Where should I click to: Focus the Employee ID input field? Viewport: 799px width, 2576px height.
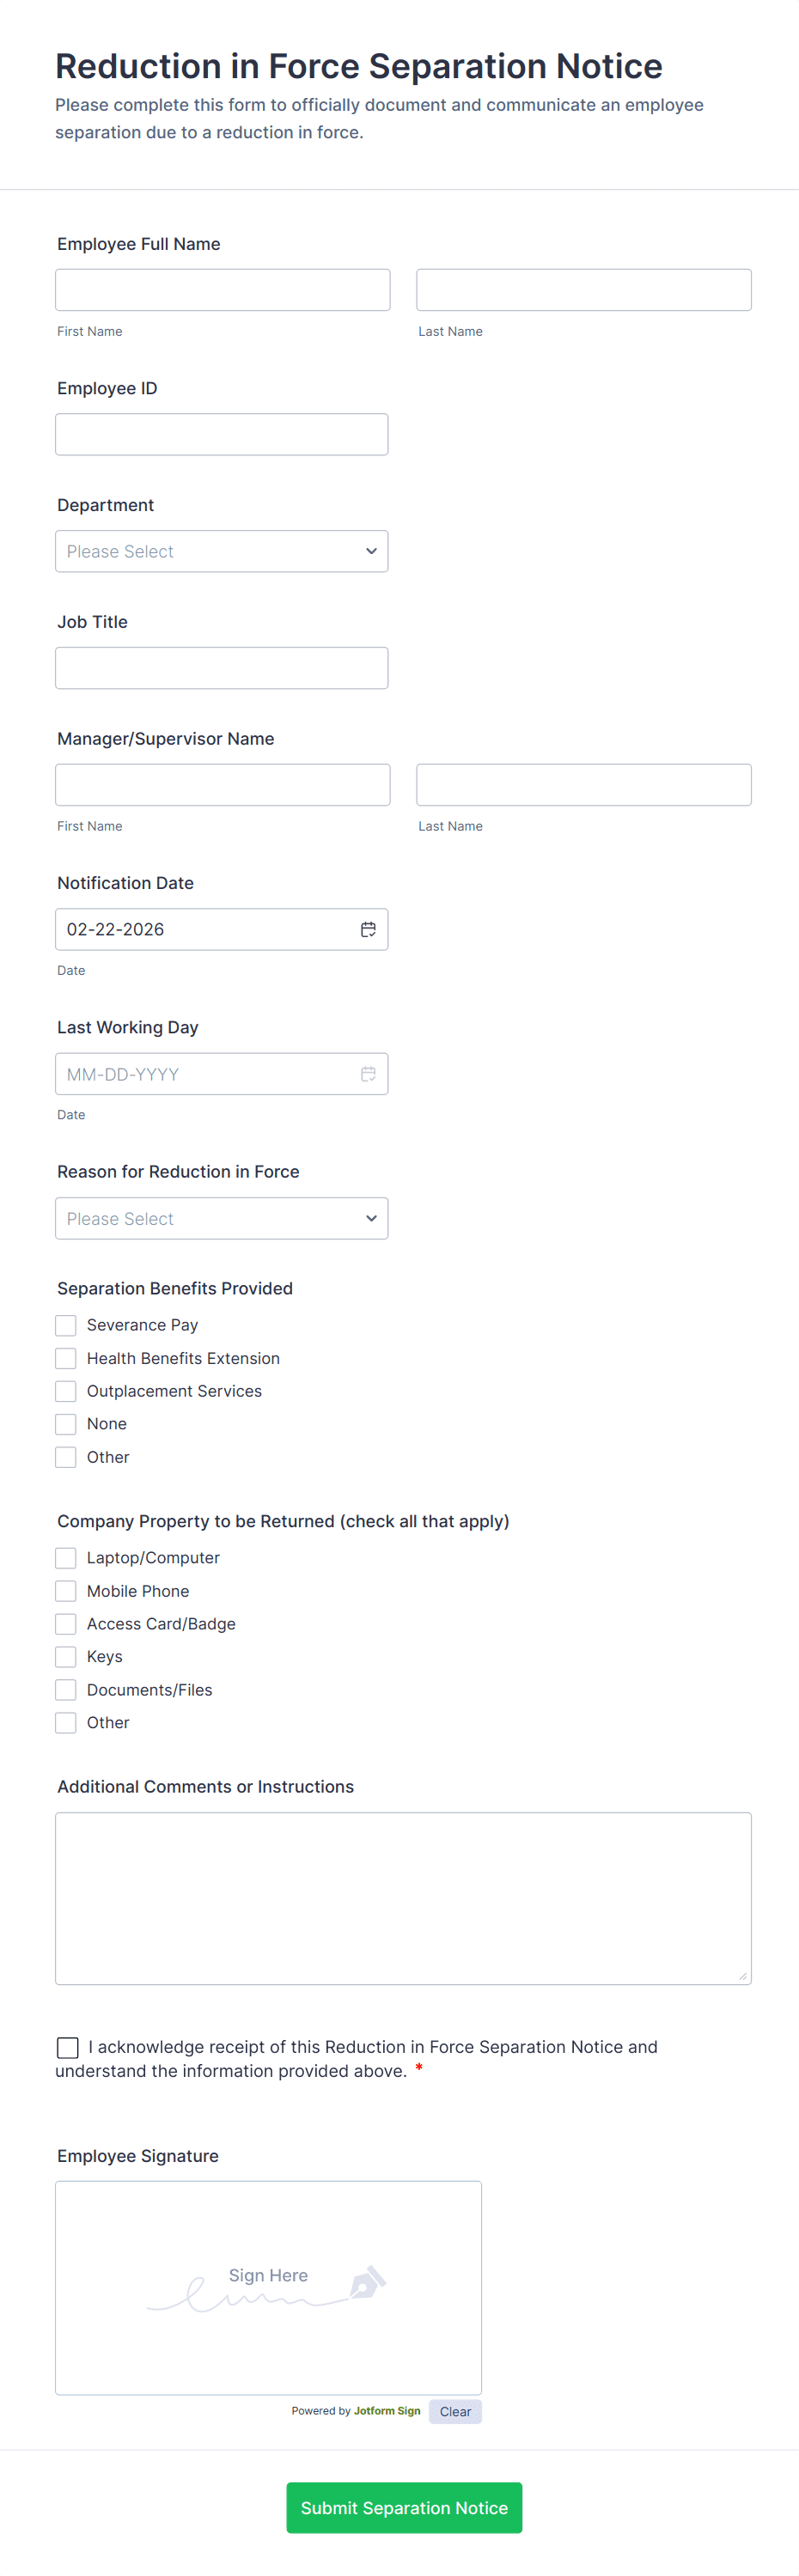(x=221, y=434)
